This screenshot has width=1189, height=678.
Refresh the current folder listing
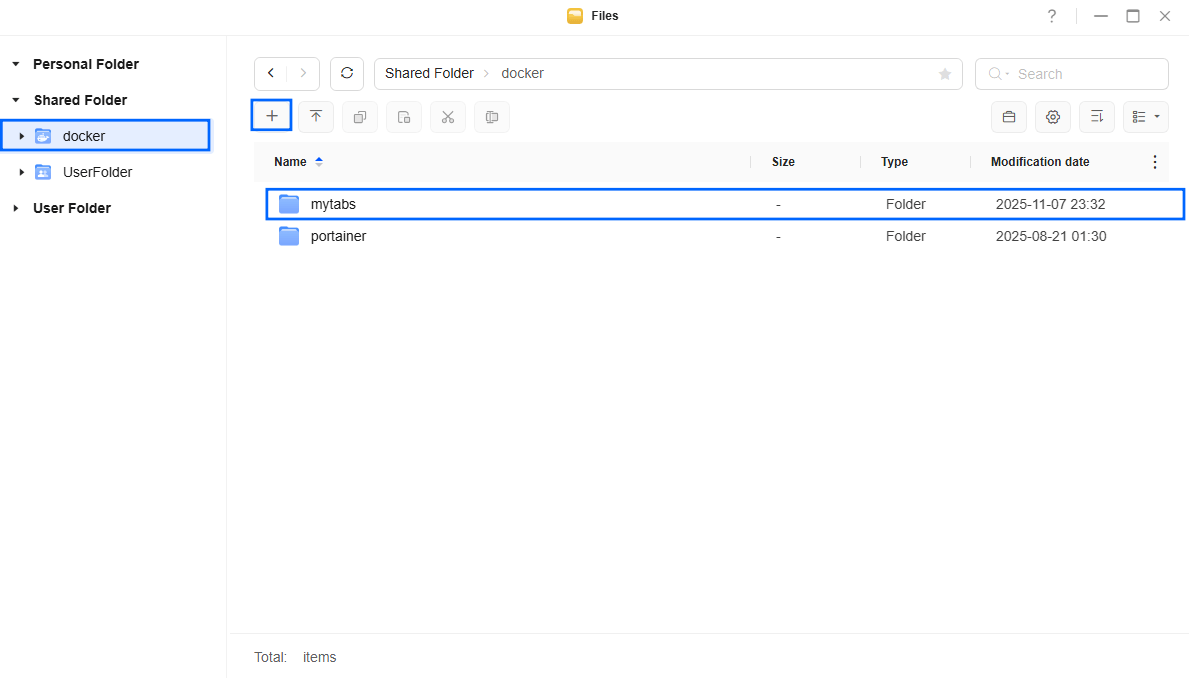click(347, 74)
